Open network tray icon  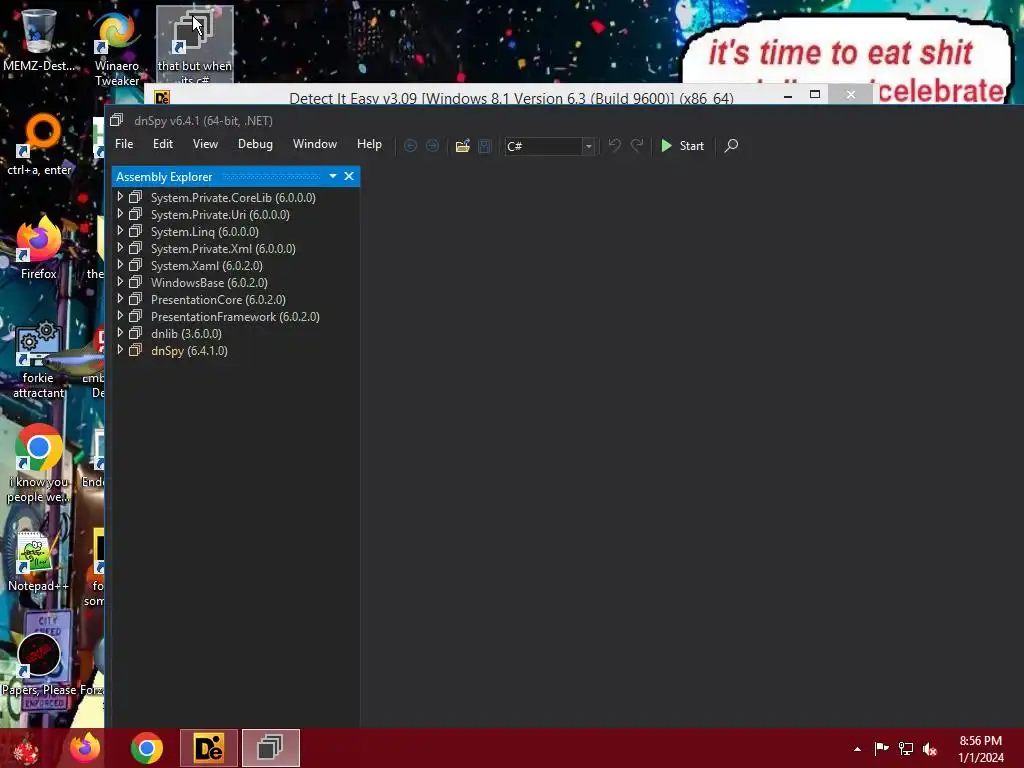(x=906, y=748)
